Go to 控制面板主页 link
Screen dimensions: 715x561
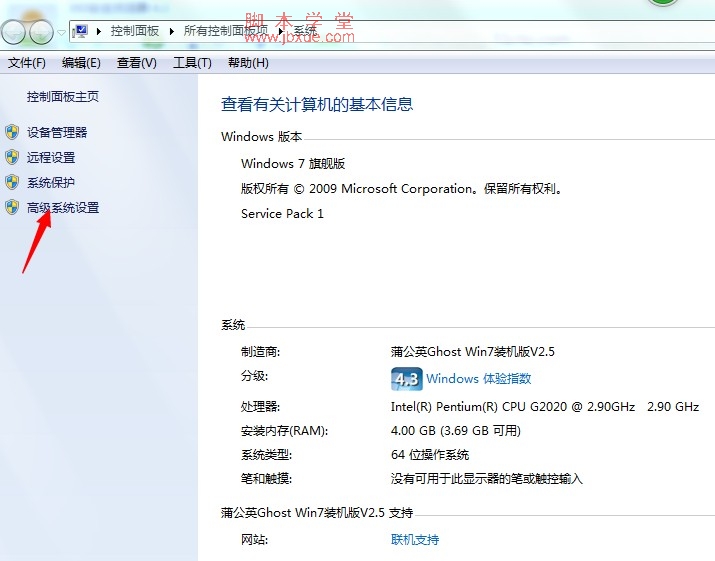(62, 96)
